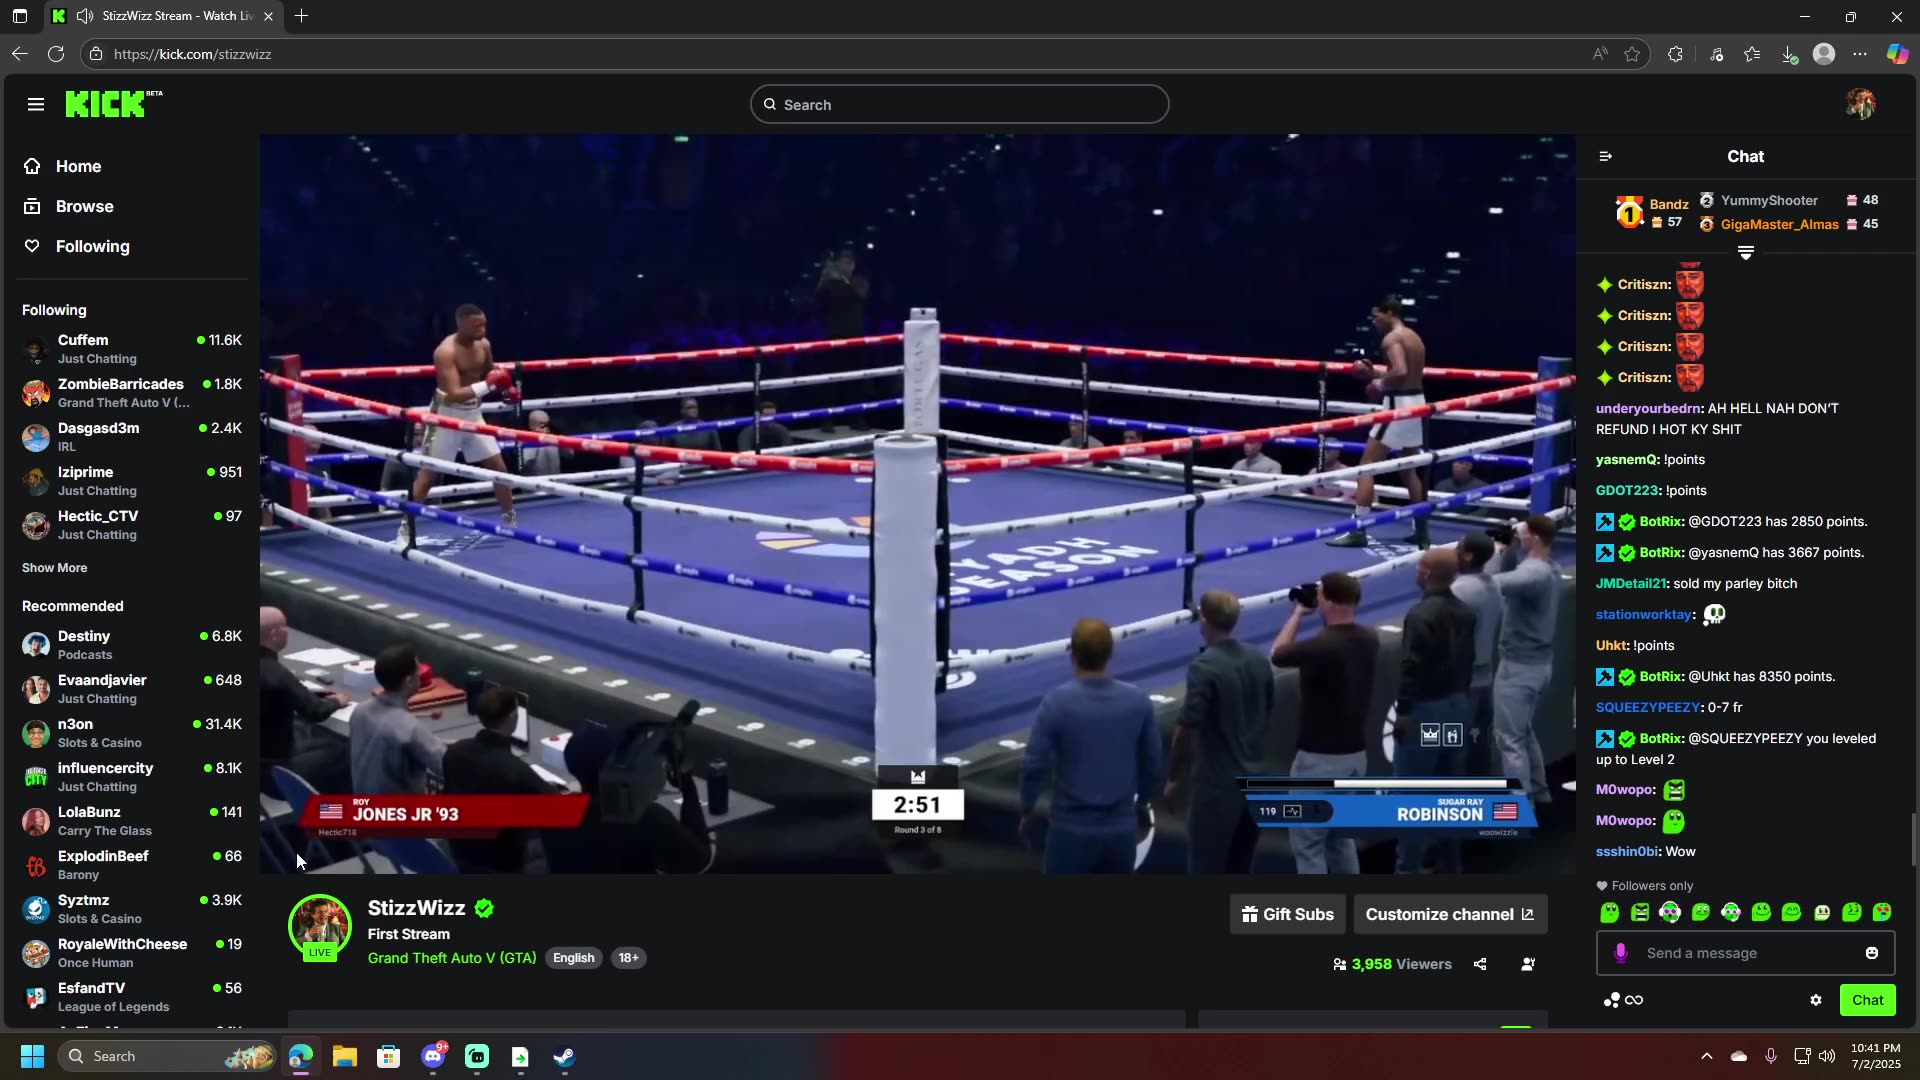This screenshot has width=1920, height=1080.
Task: Toggle the navigation sidebar with the hamburger icon
Action: point(36,103)
